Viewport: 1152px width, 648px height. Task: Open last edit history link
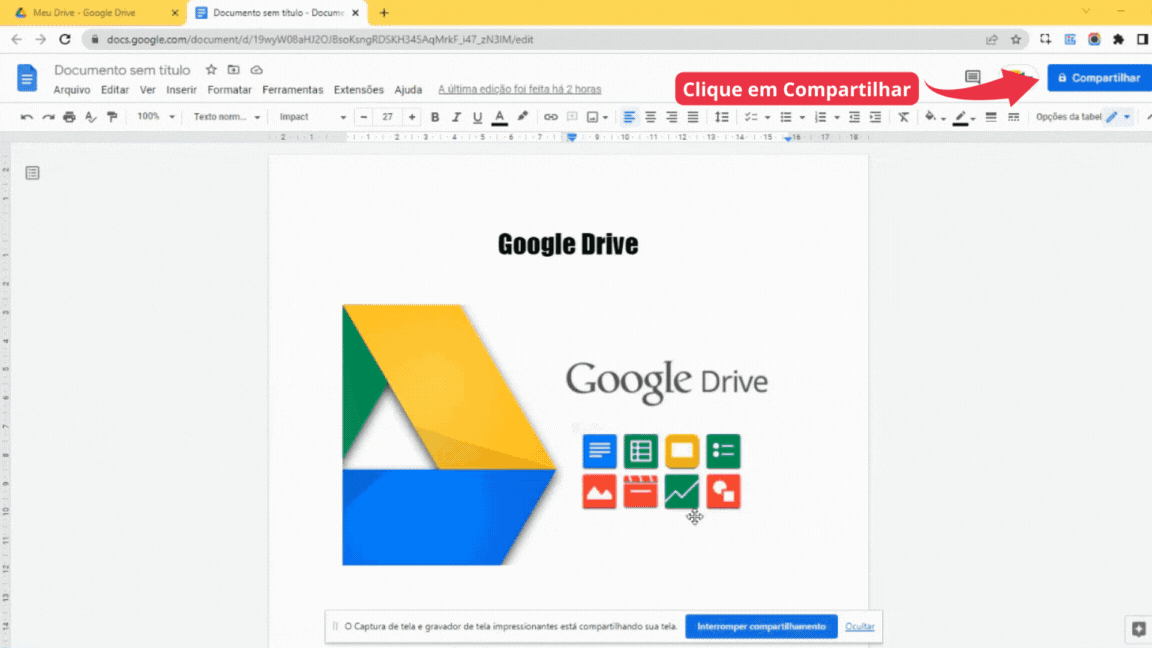(x=519, y=90)
